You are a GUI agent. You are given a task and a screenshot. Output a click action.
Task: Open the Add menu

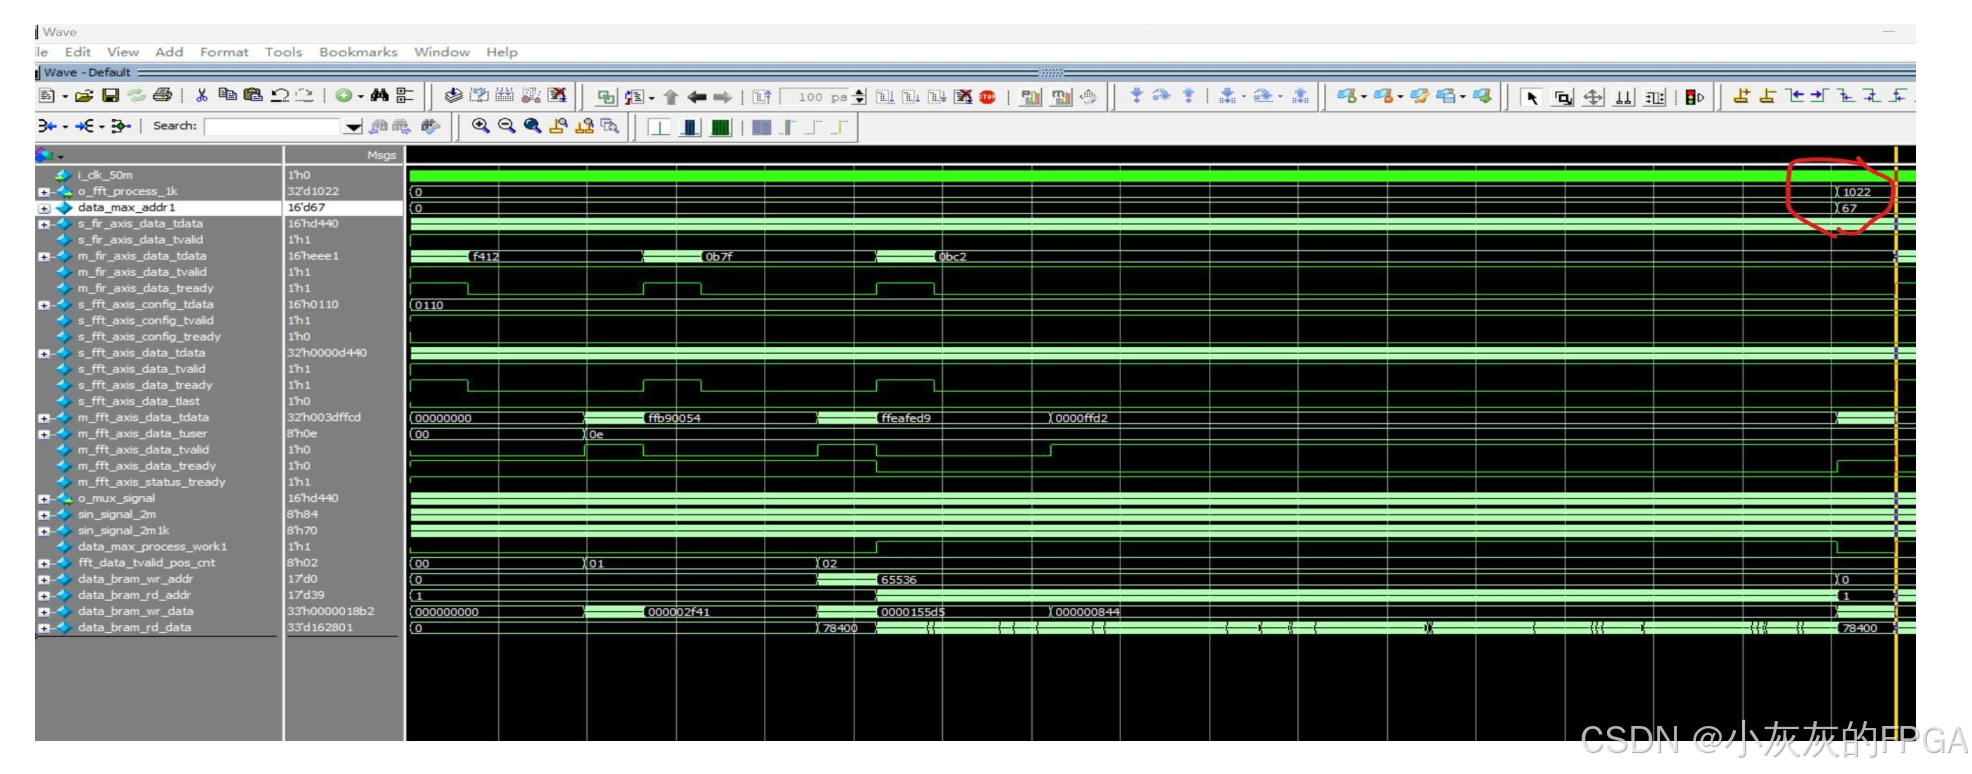pyautogui.click(x=169, y=52)
